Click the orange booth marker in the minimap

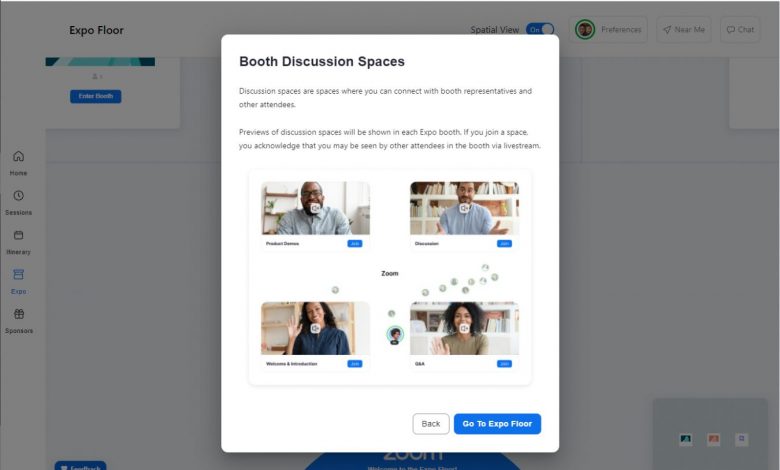pos(713,439)
